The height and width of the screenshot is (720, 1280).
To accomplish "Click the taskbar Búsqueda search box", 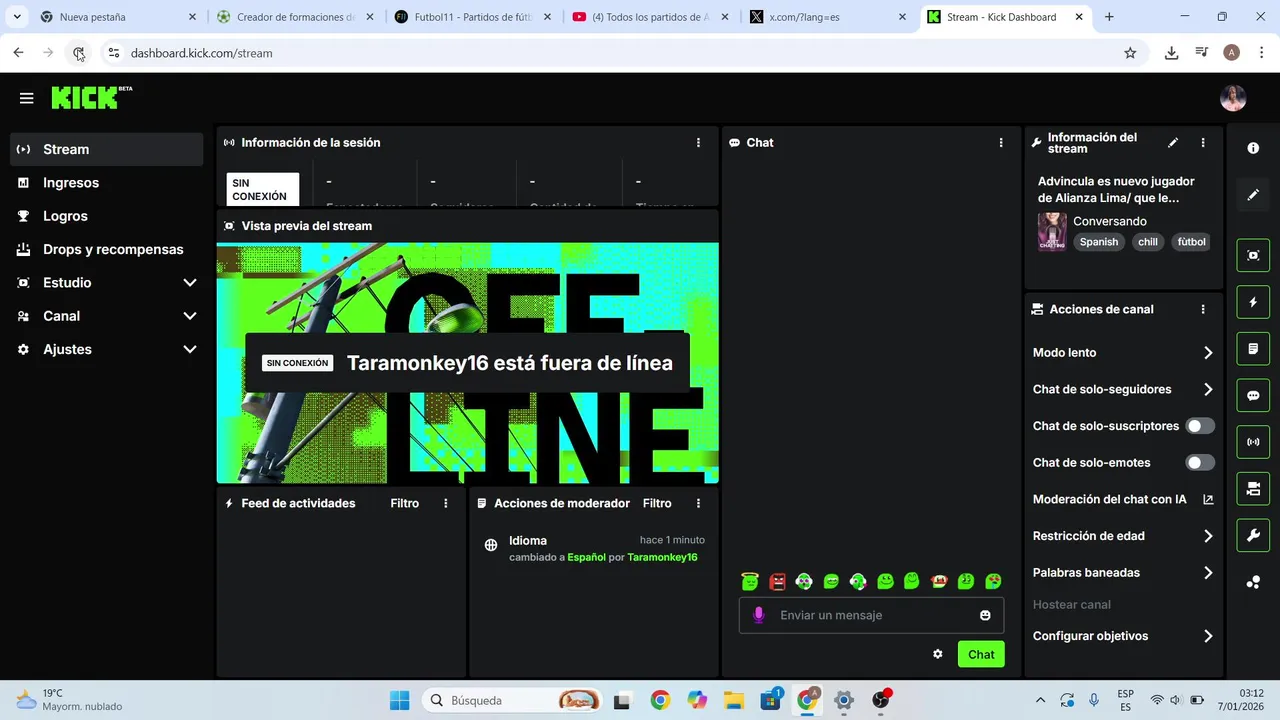I will coord(513,700).
